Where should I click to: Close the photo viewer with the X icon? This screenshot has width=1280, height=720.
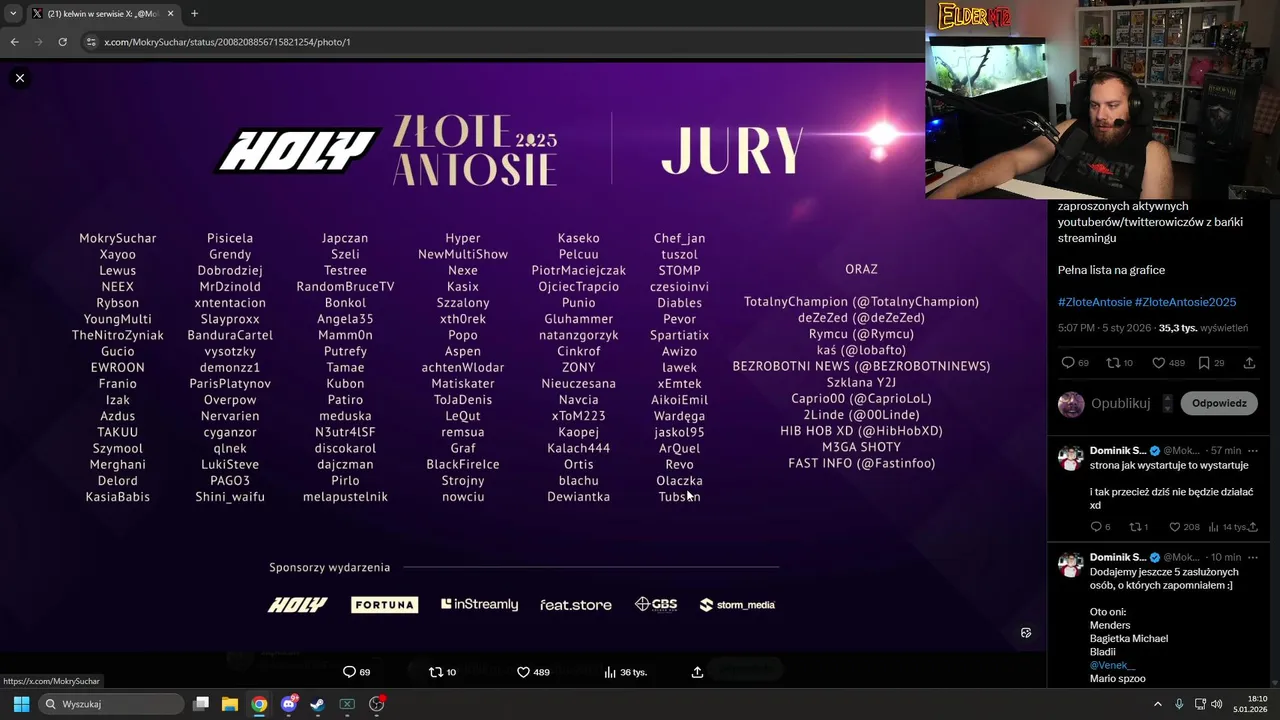point(19,78)
